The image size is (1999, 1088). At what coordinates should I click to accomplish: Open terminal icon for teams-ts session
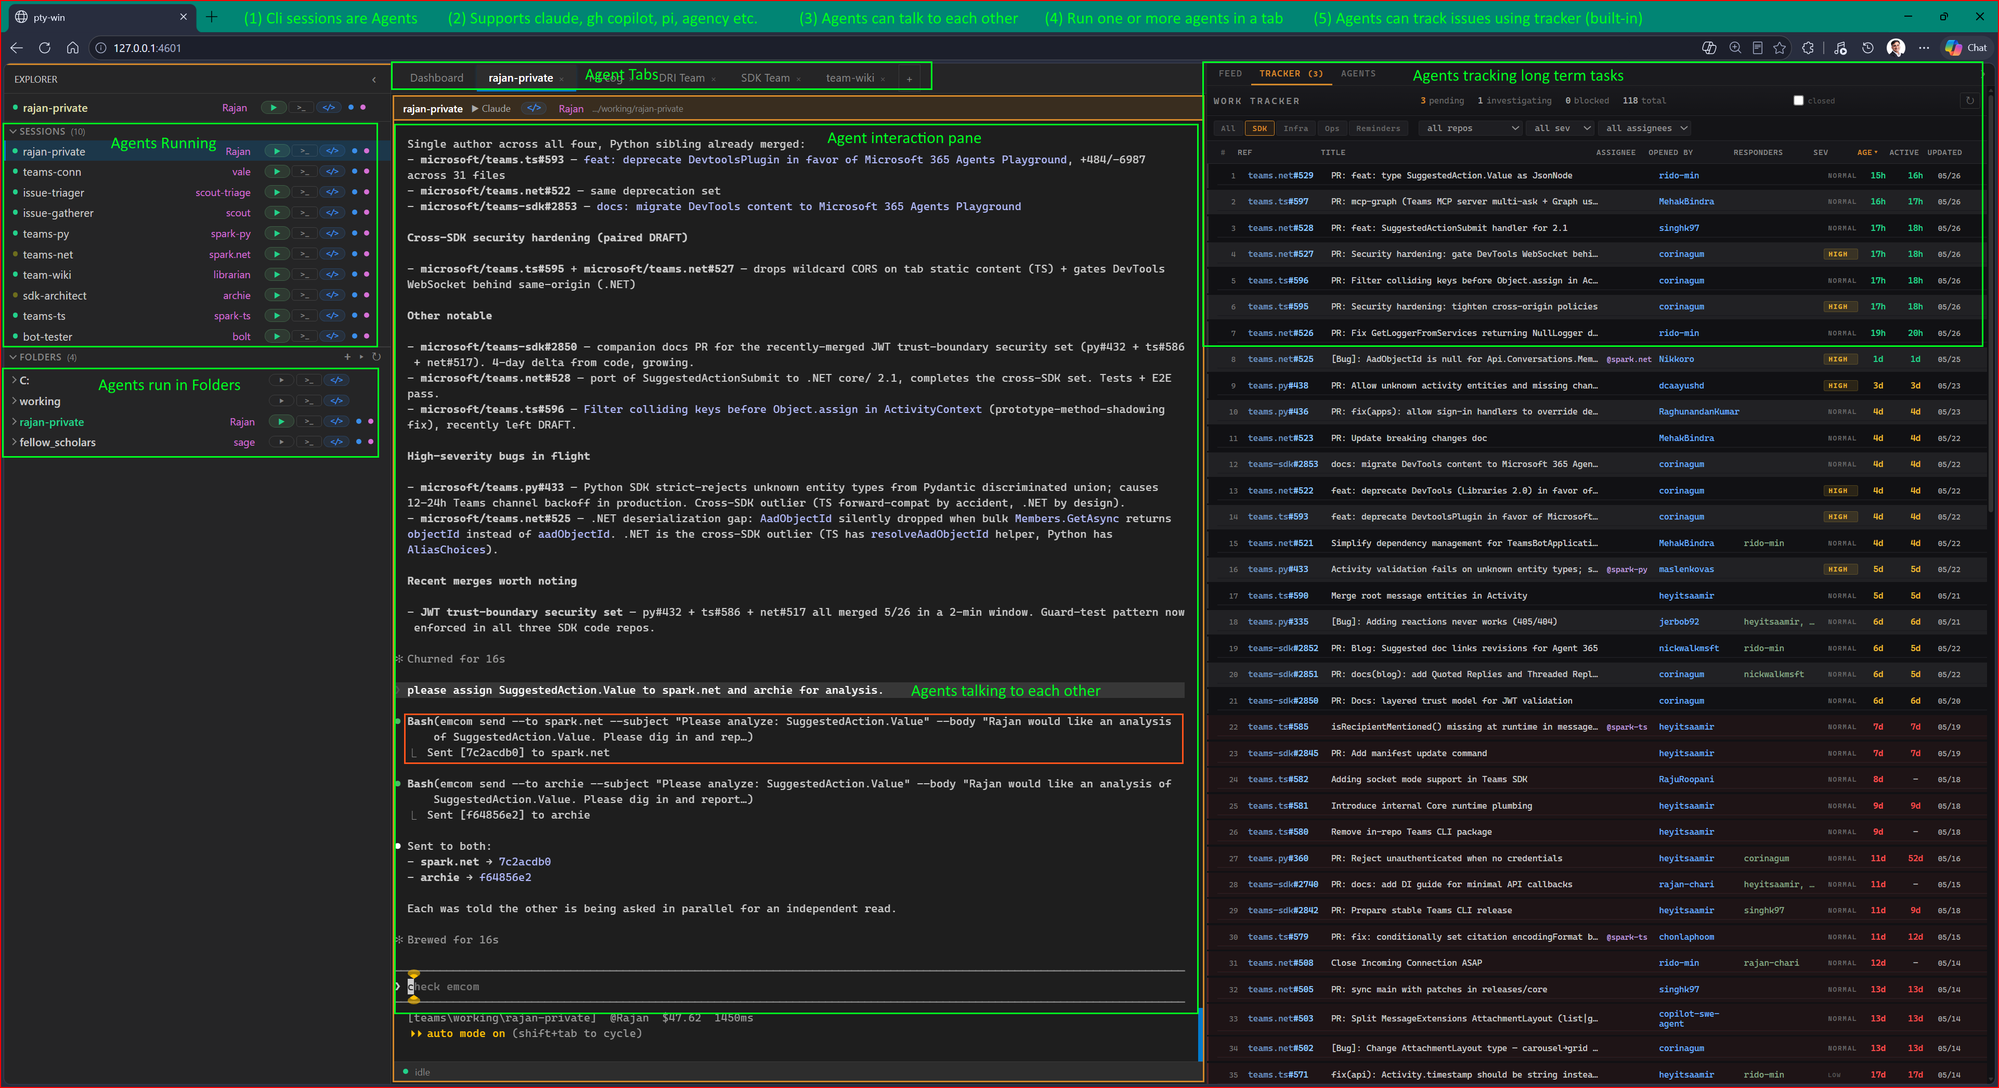pos(304,316)
